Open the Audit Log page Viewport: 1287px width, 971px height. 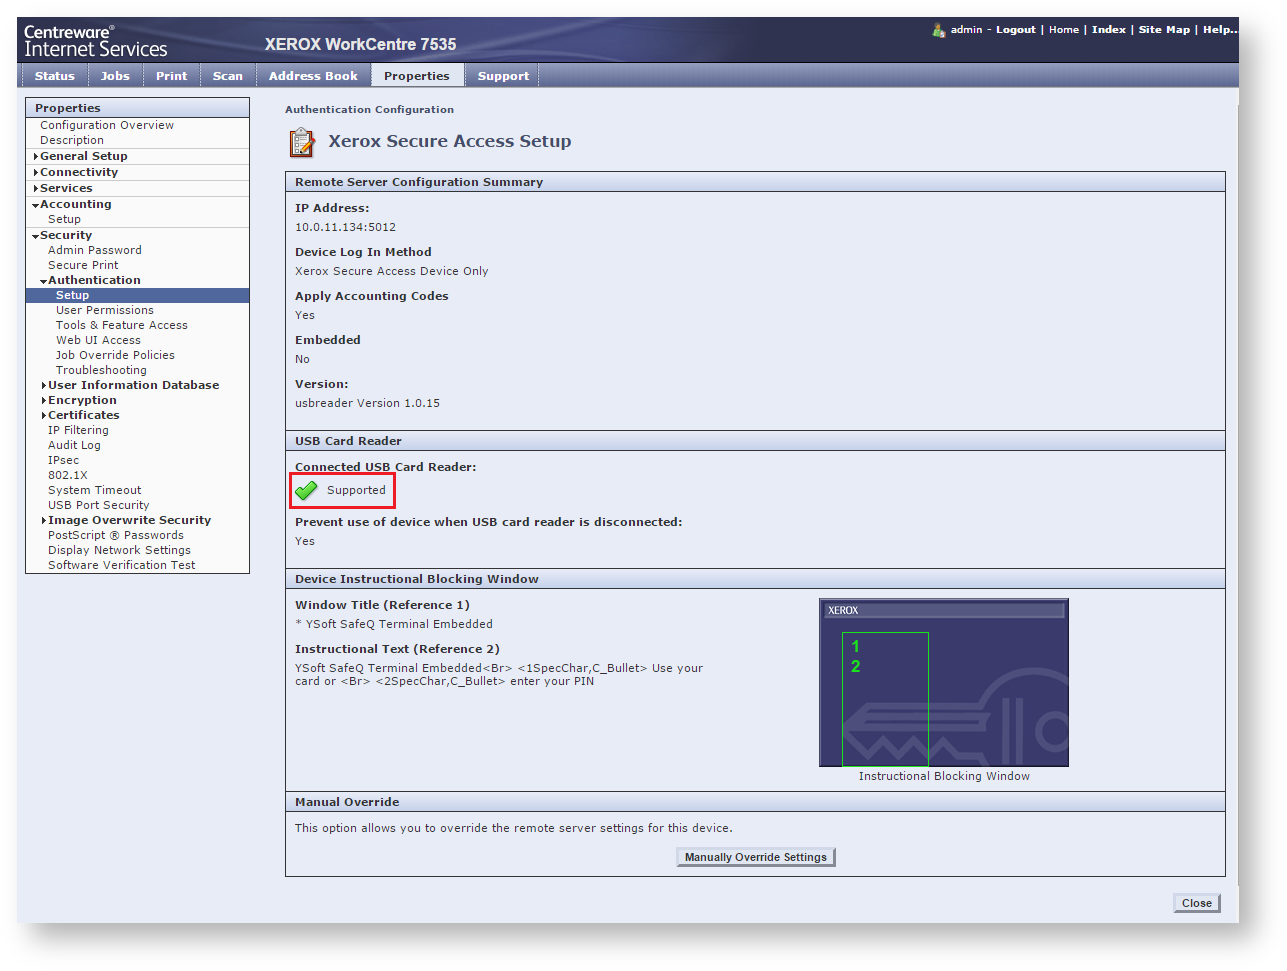pyautogui.click(x=74, y=445)
